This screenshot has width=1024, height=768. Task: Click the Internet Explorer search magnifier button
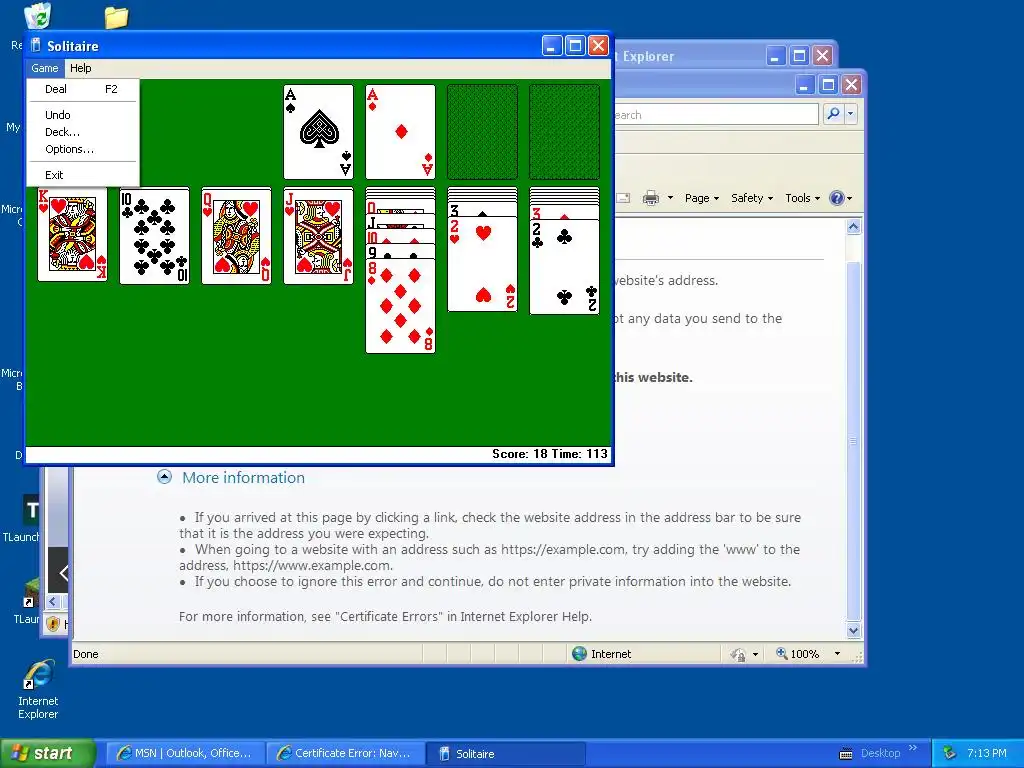(833, 114)
